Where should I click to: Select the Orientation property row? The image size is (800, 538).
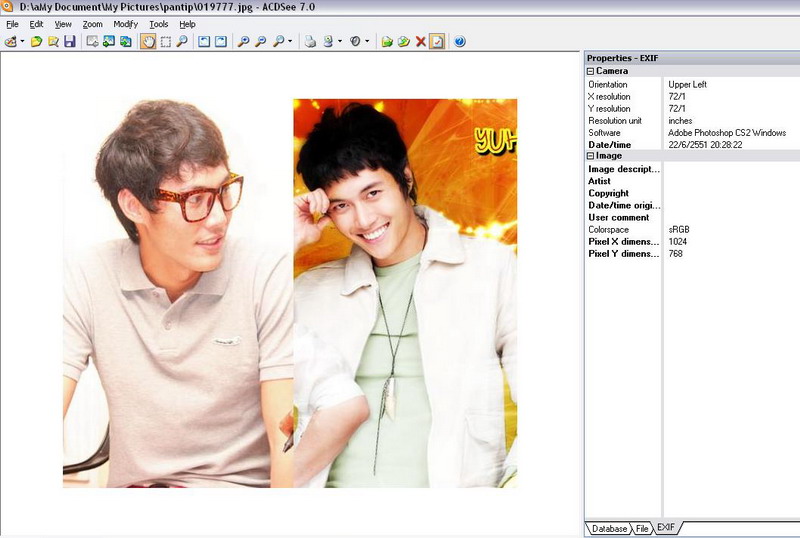click(692, 85)
